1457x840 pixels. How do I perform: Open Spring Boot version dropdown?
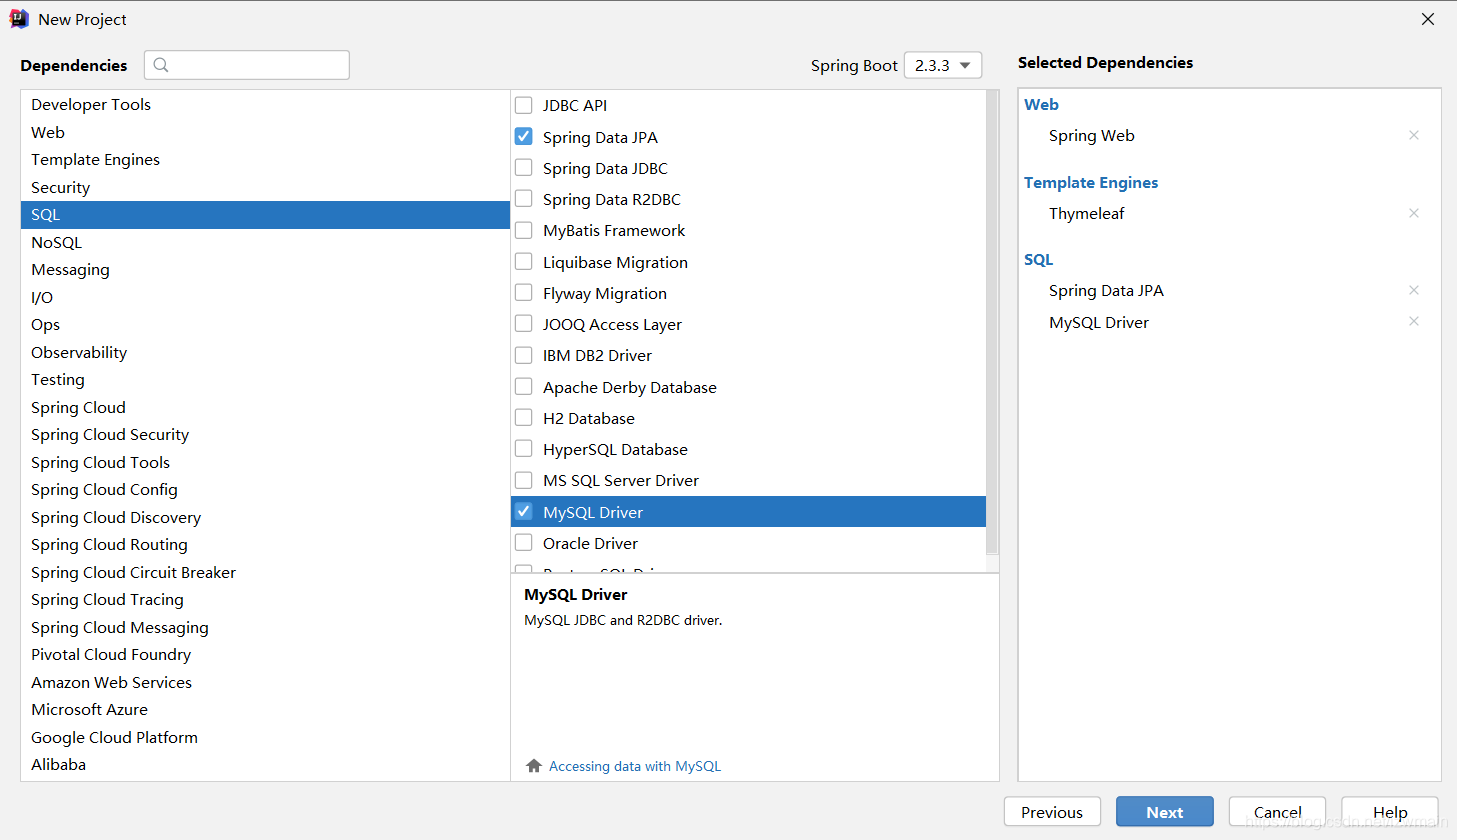point(942,65)
